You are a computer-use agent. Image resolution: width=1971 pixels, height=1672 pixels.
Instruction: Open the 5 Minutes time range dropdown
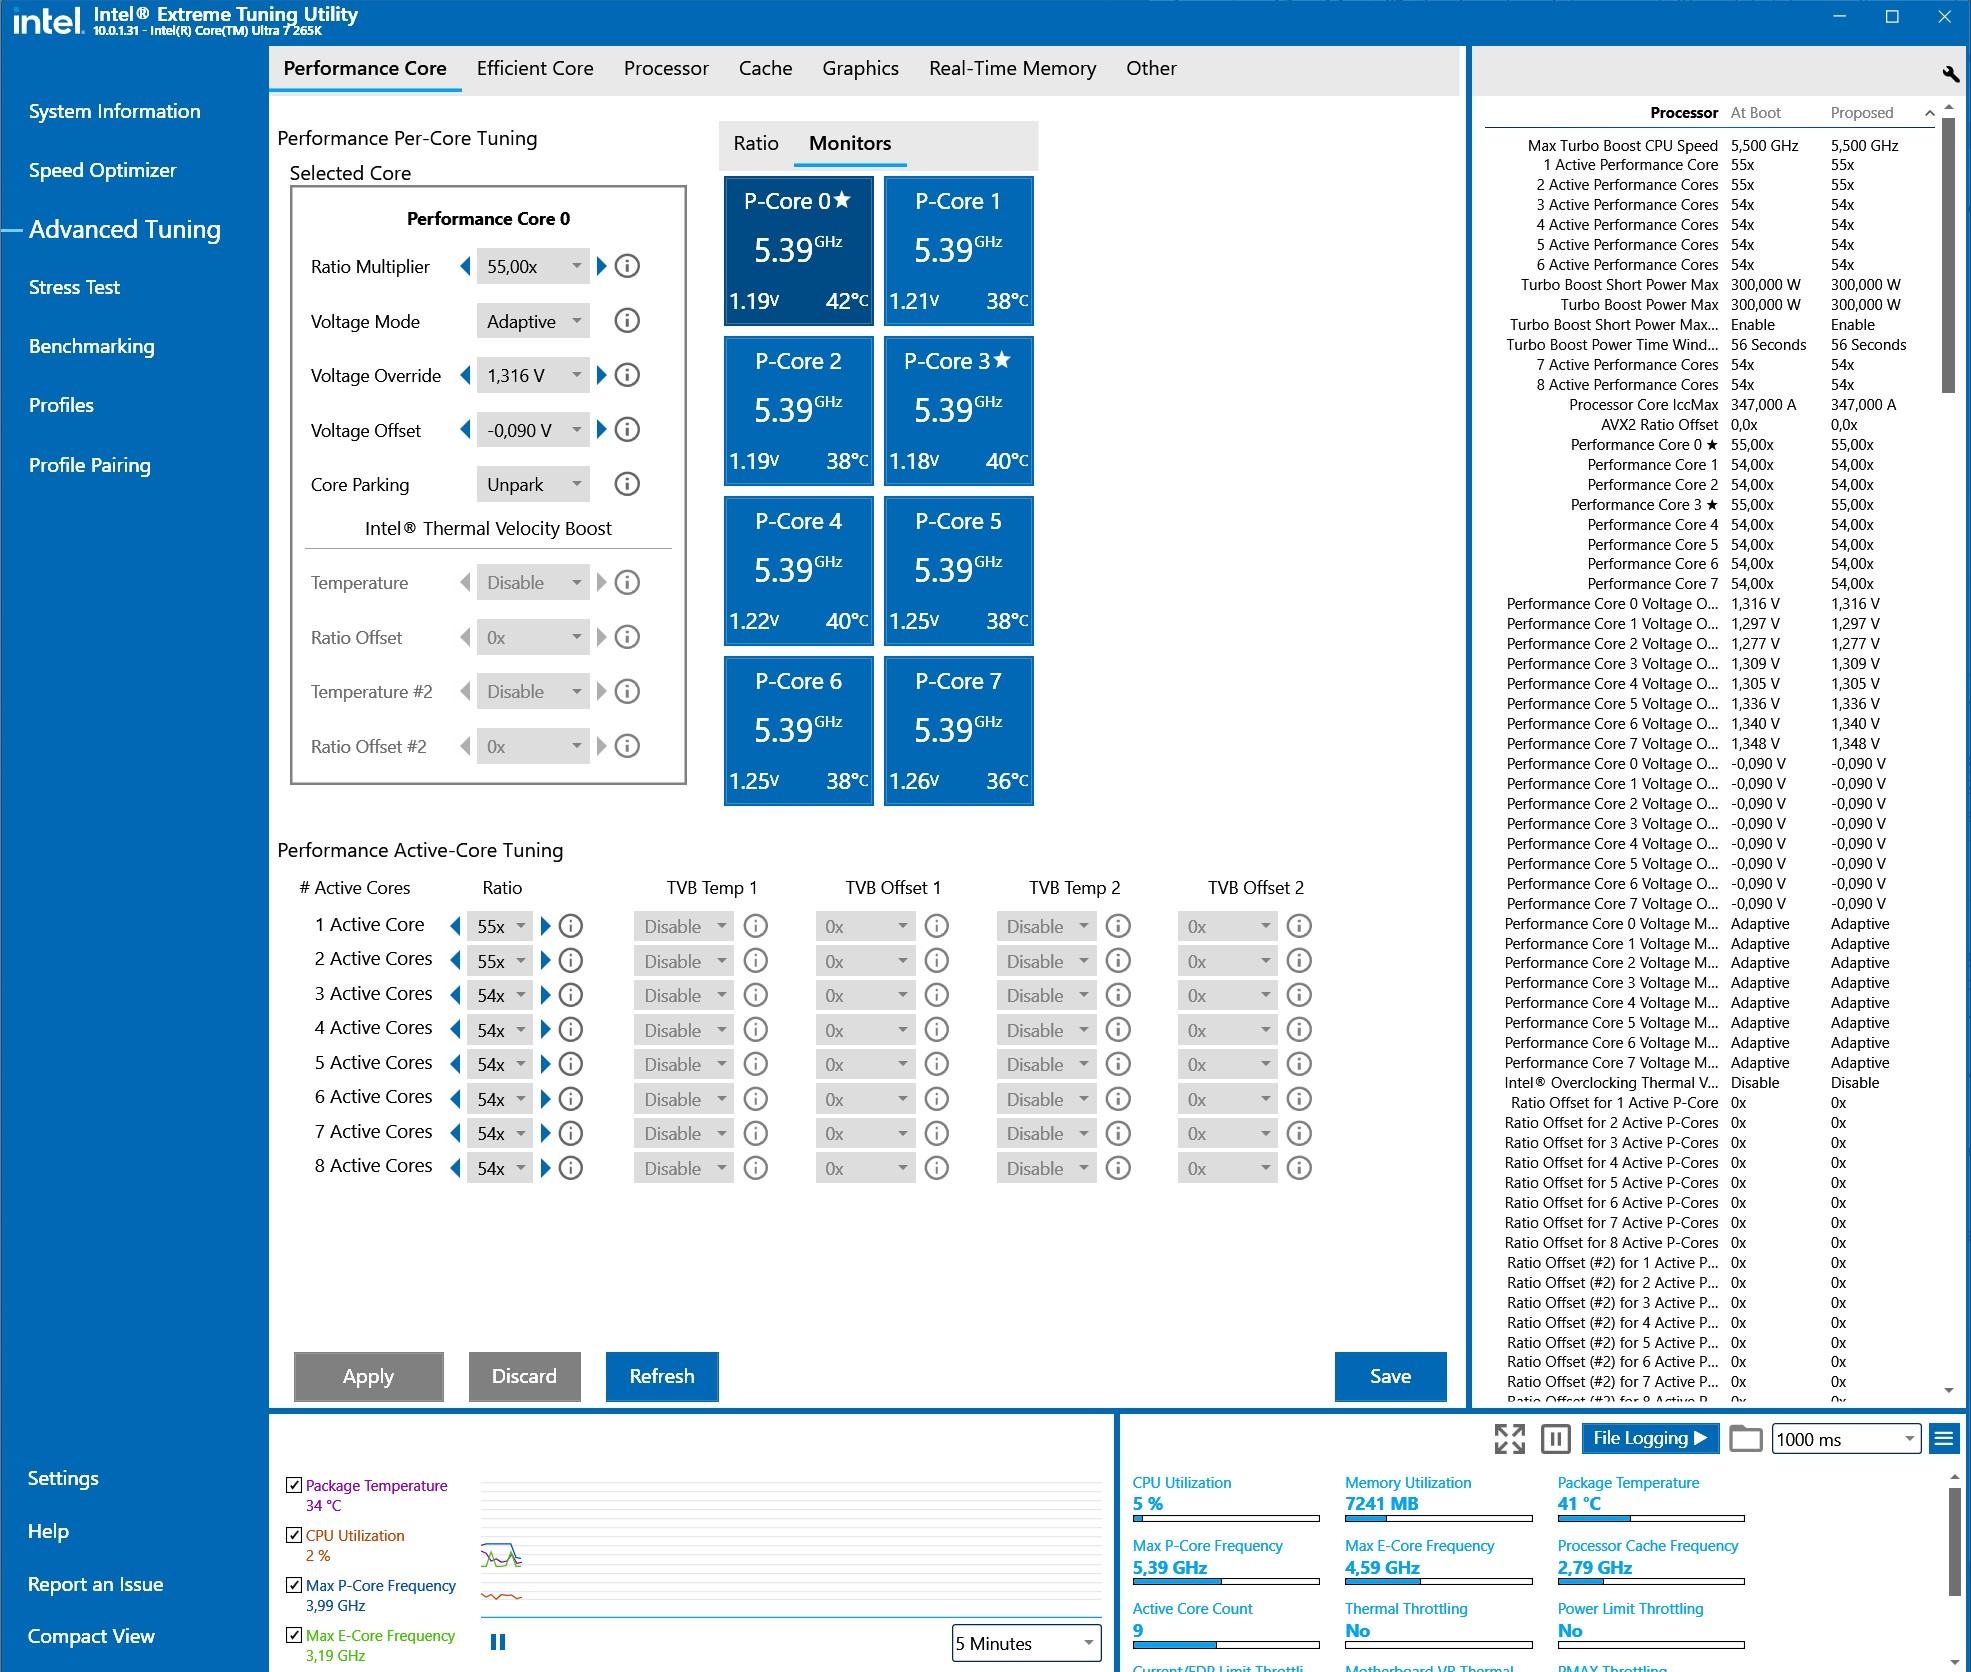pyautogui.click(x=1025, y=1643)
